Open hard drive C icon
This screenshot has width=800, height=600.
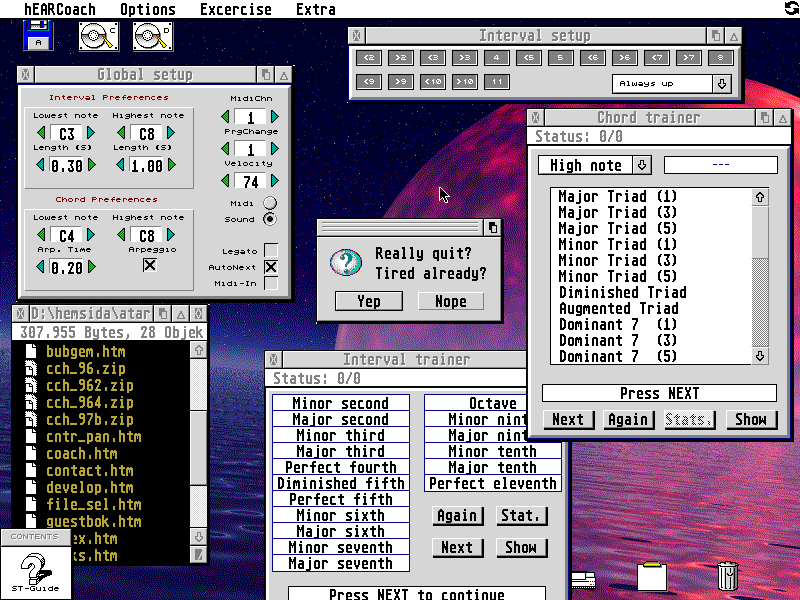point(99,36)
